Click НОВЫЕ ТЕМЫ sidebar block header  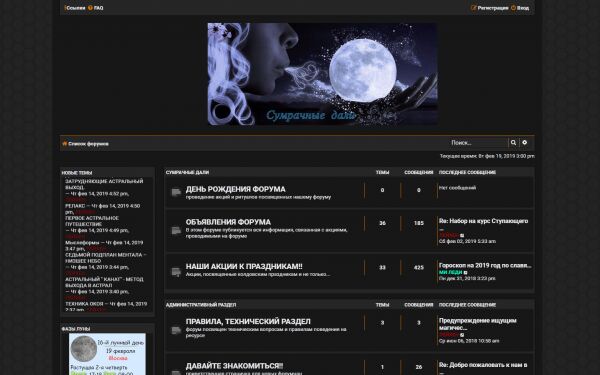point(77,173)
